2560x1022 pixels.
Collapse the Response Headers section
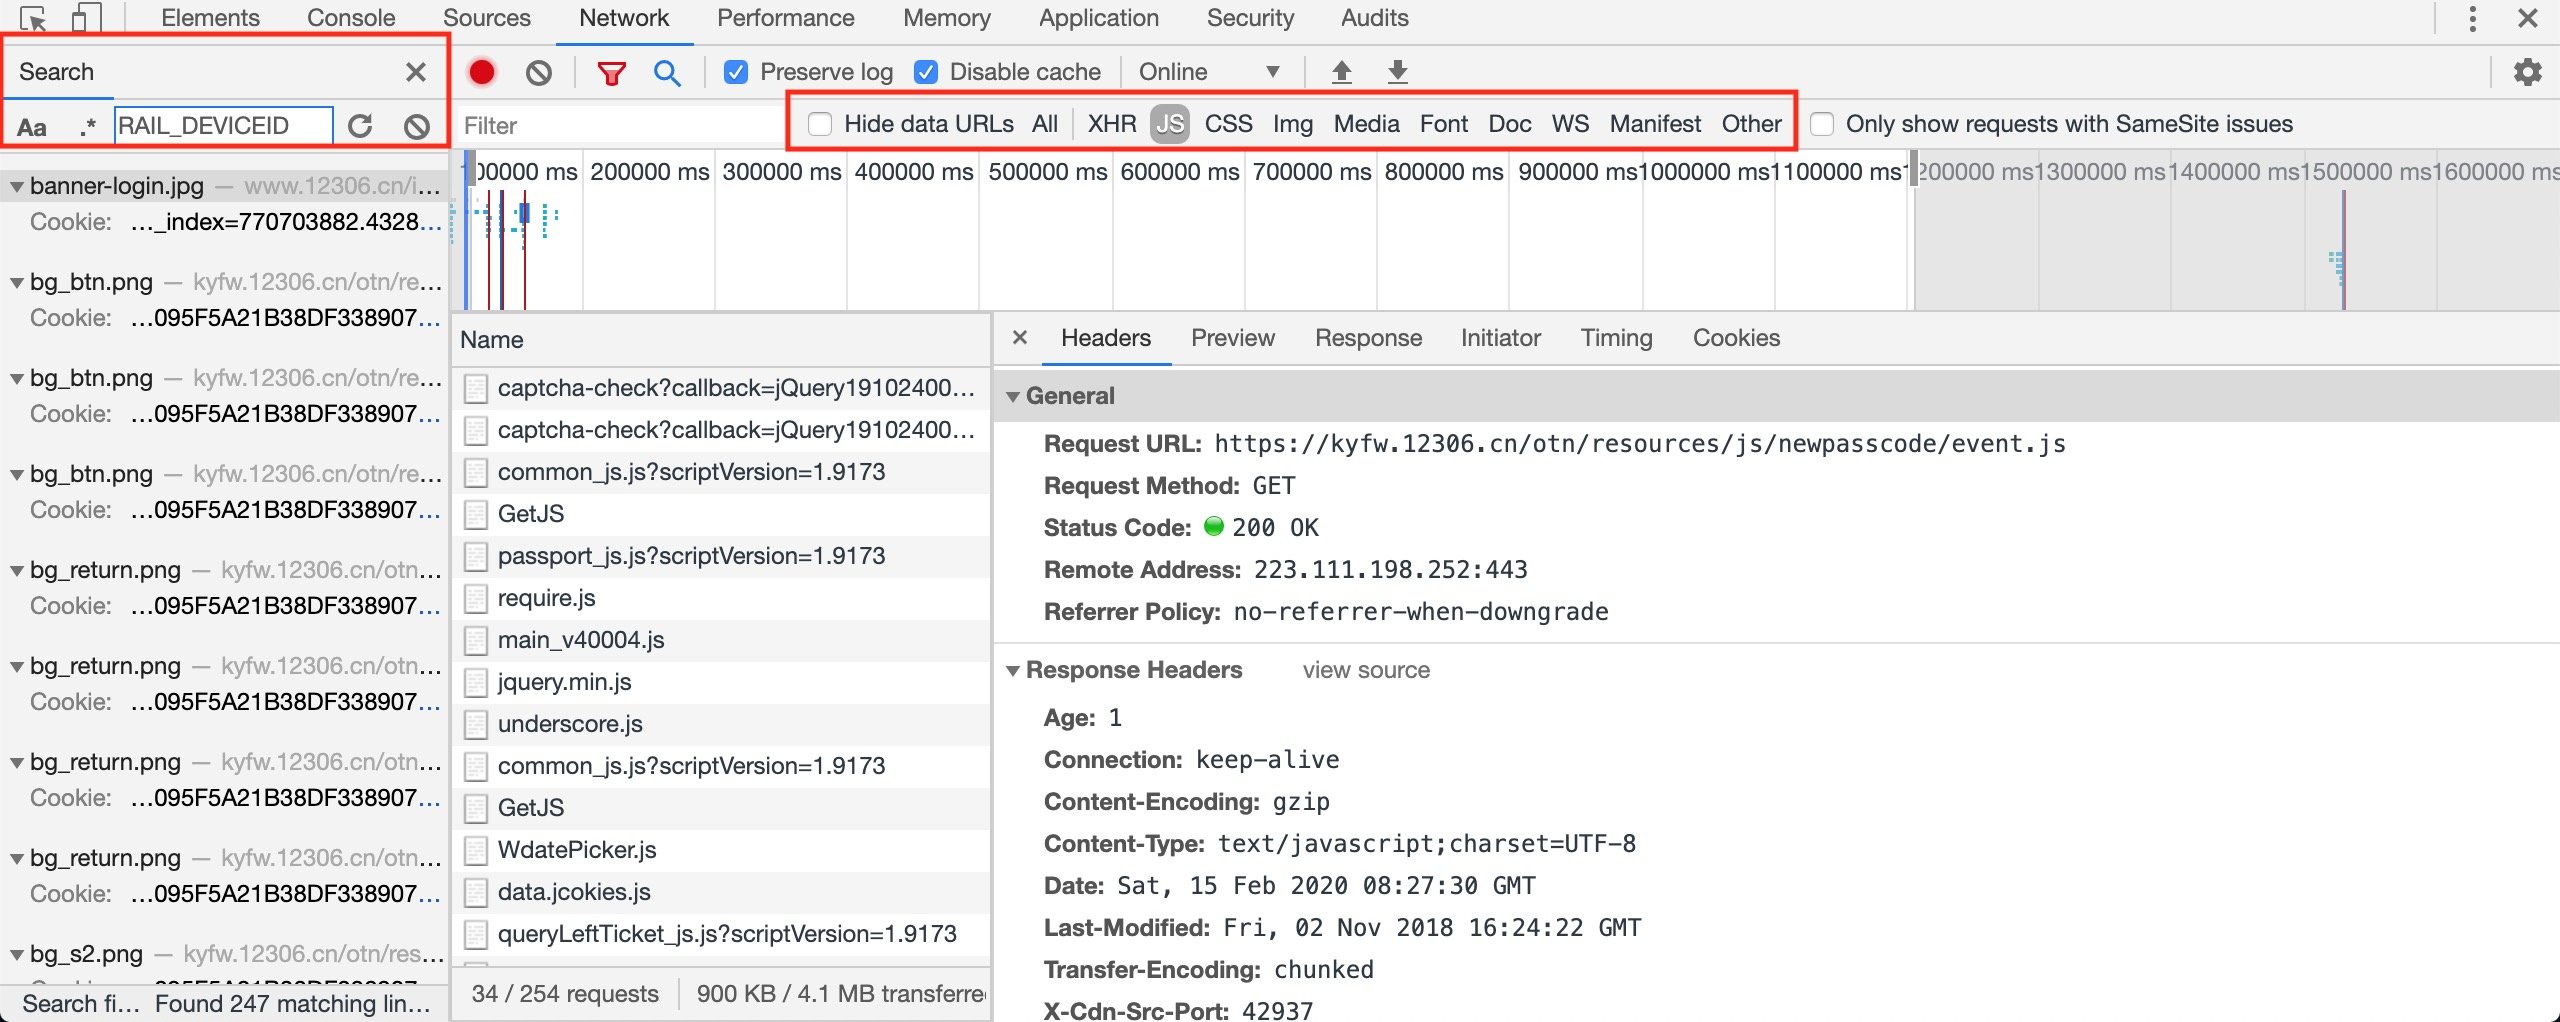(1014, 670)
